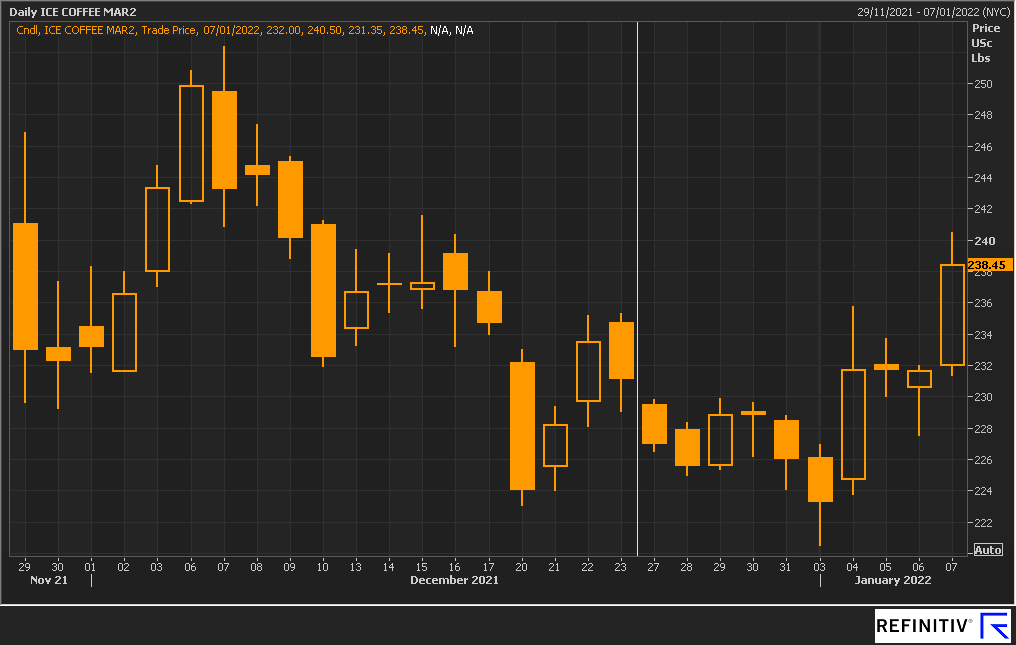
Task: Click the yellow vertical crosshair line
Action: pos(638,288)
